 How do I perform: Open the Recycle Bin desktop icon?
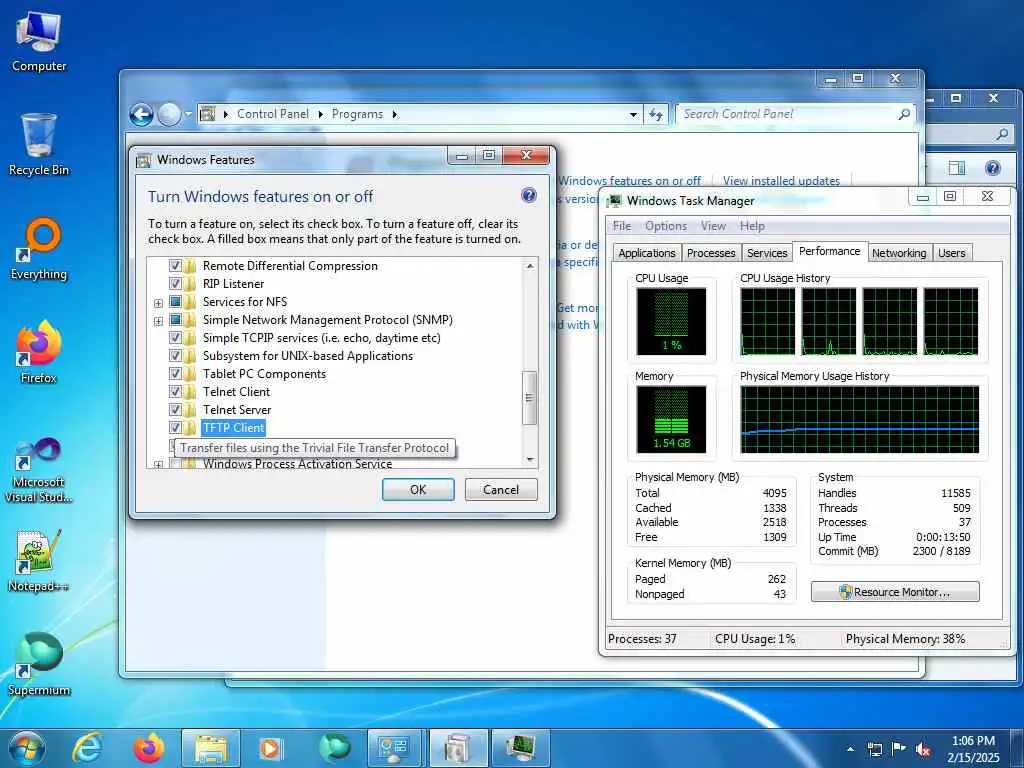[39, 144]
